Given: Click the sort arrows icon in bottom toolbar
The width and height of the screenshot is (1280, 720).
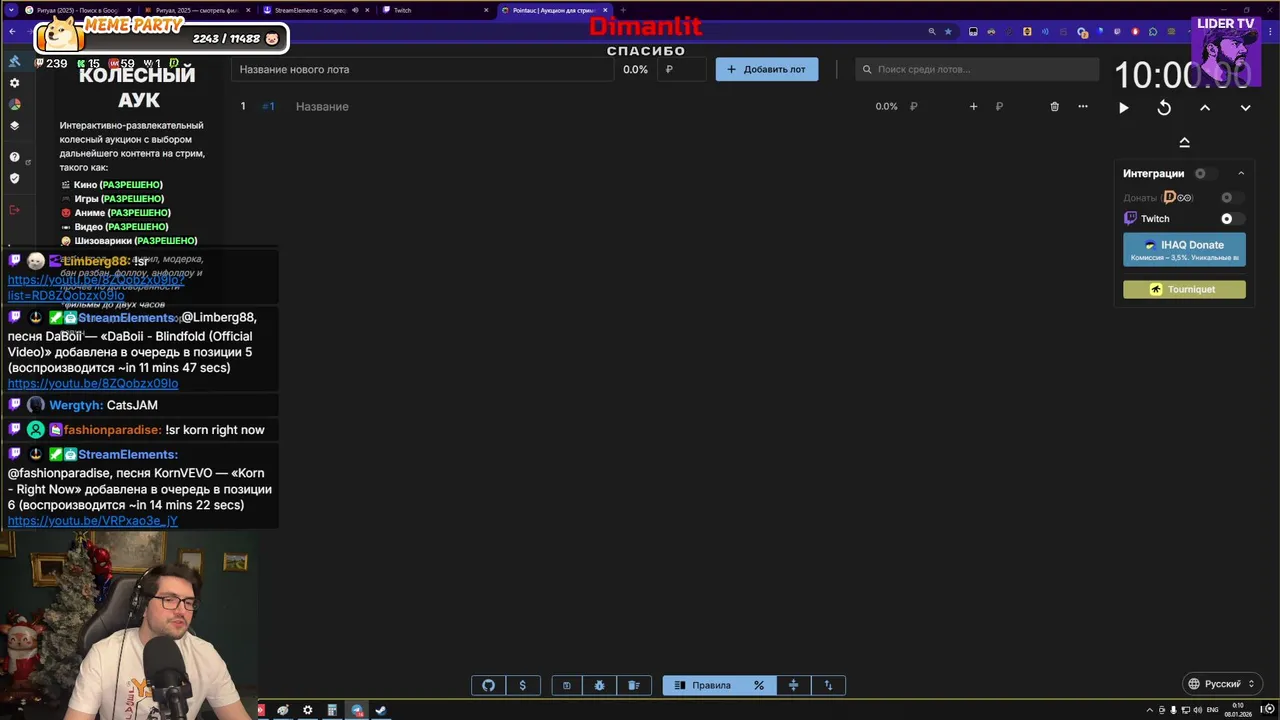Looking at the screenshot, I should click(828, 685).
